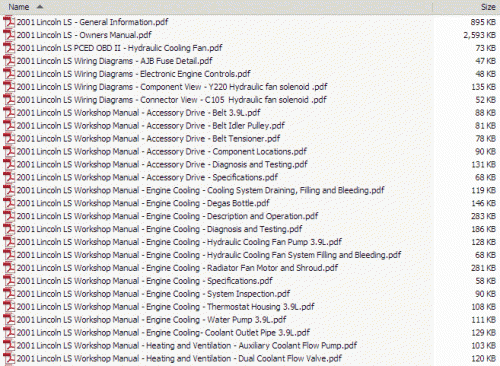
Task: Click file name ending 'Thermostat Housing 3.9L.pdf'
Action: tap(166, 307)
